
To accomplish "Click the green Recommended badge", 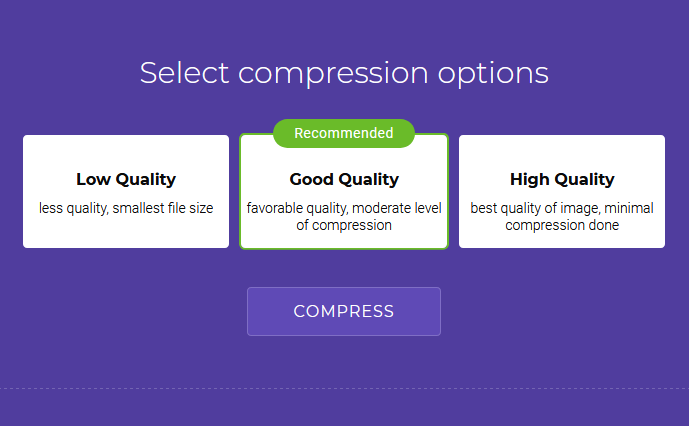I will pyautogui.click(x=344, y=133).
